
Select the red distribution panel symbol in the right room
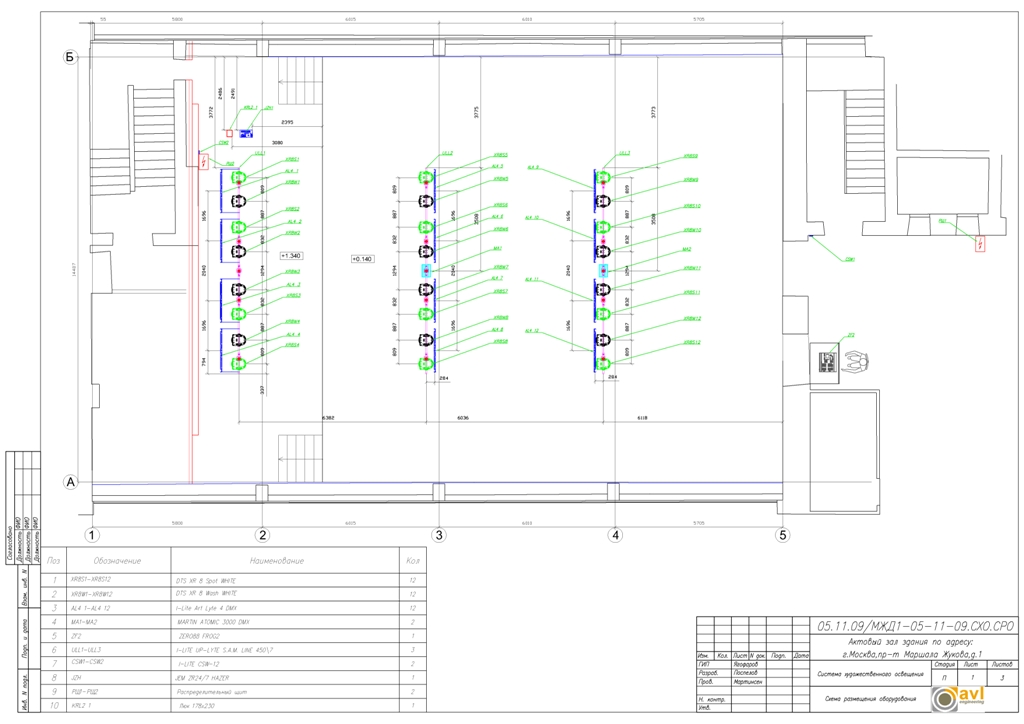pos(980,244)
